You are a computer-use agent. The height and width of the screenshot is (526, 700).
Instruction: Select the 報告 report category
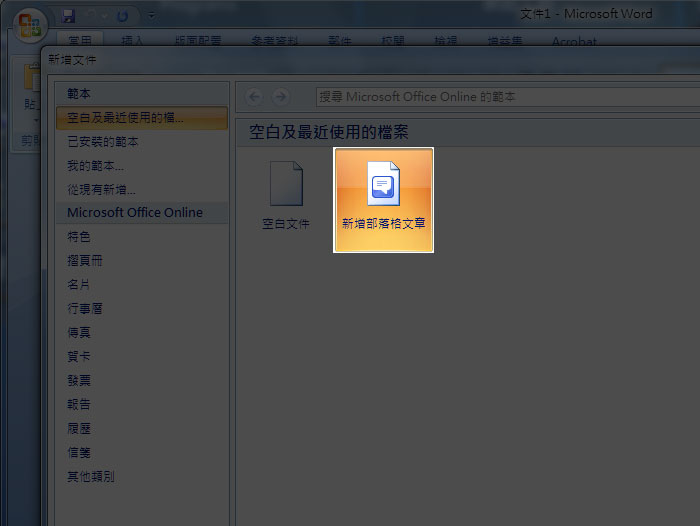(x=79, y=405)
